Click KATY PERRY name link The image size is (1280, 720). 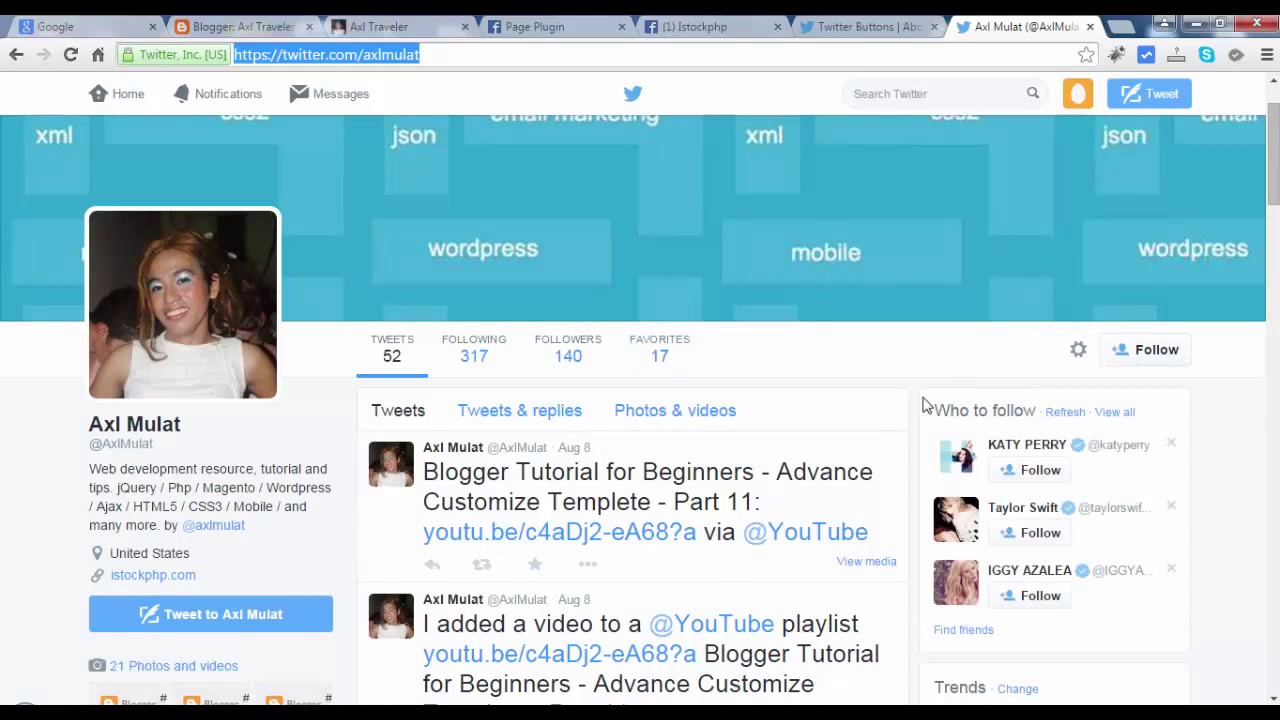click(x=1027, y=445)
